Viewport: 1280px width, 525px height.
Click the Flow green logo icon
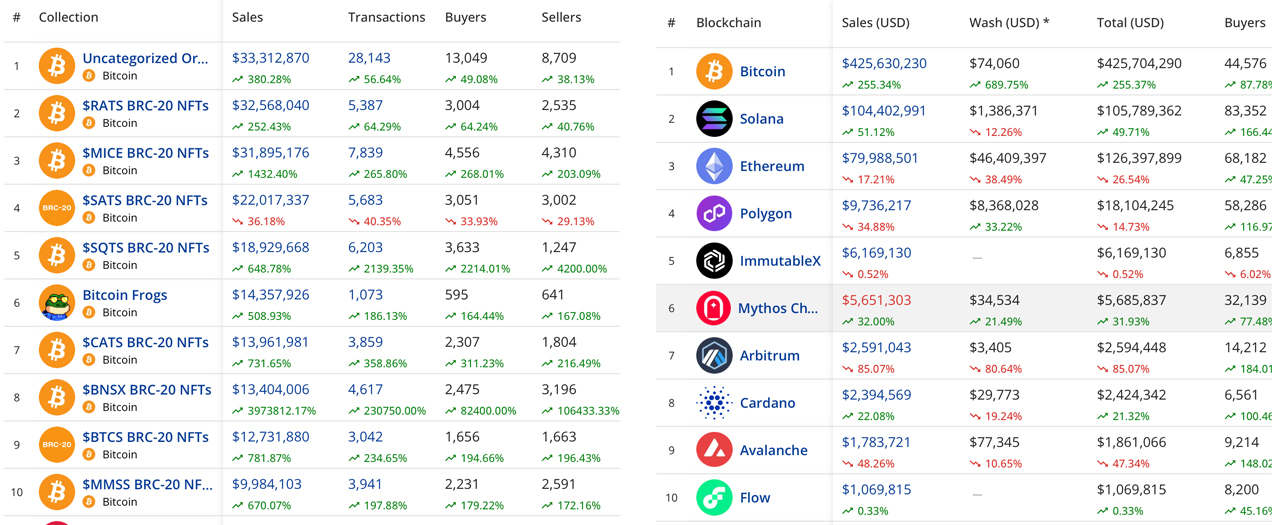click(x=714, y=497)
